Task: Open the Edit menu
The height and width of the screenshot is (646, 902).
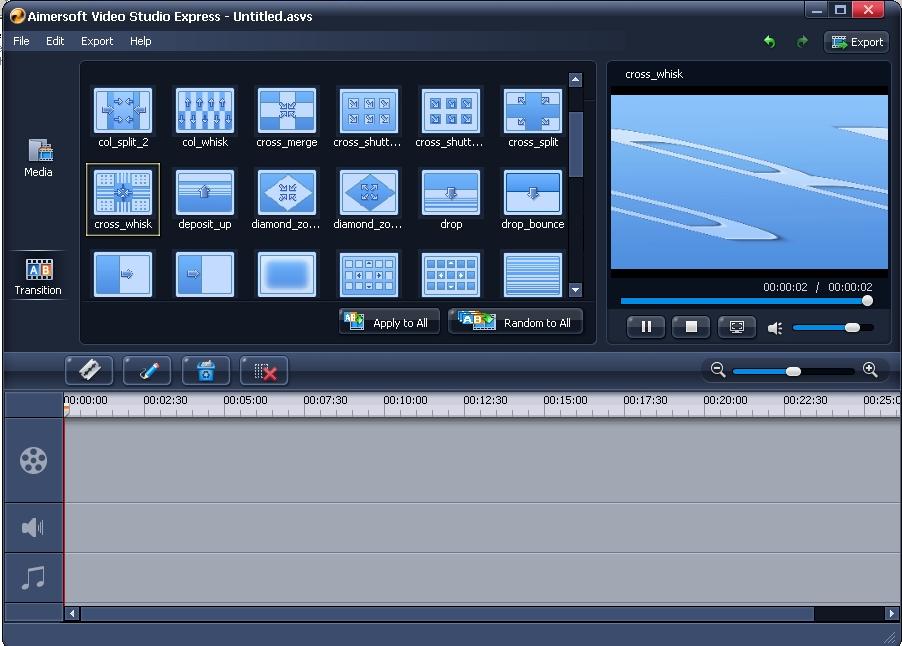Action: coord(55,41)
